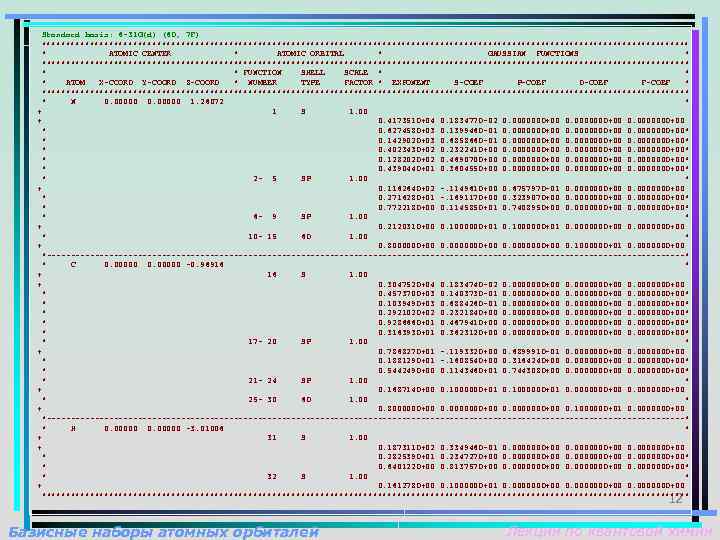Image resolution: width=720 pixels, height=540 pixels.
Task: Click exponent '0.402343D+02'
Action: 406,150
